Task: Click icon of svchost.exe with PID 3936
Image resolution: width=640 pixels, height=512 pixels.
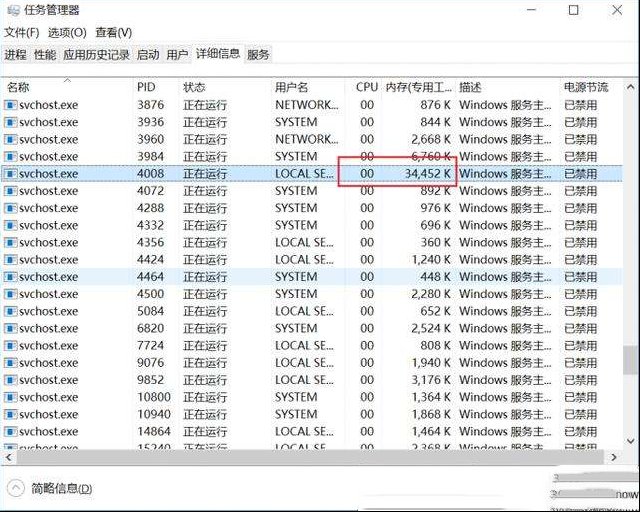Action: [11, 122]
